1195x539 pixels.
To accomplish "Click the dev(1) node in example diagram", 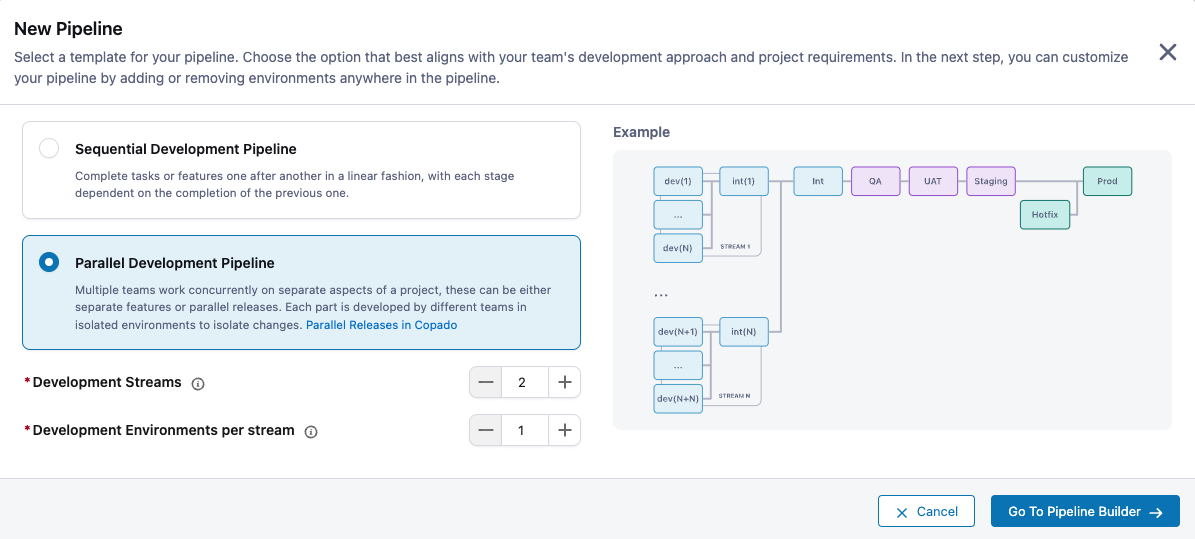I will 678,181.
